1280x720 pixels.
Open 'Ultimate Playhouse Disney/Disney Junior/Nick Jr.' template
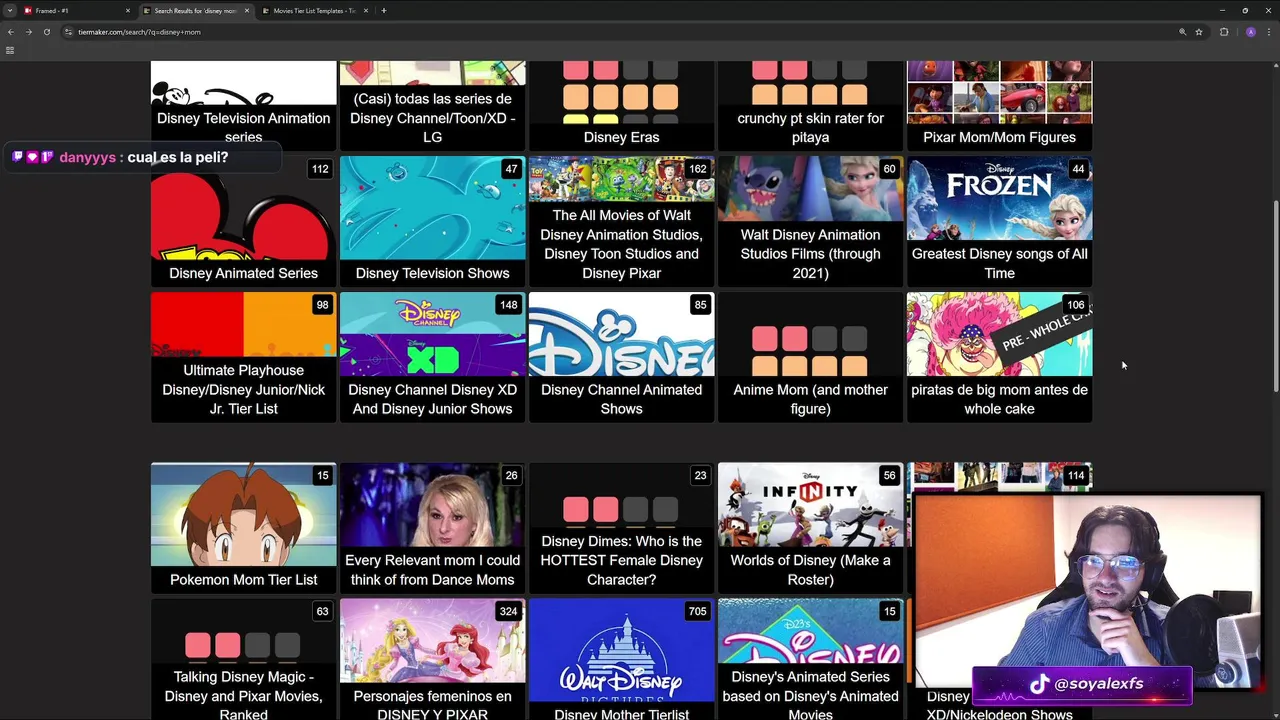click(x=243, y=357)
